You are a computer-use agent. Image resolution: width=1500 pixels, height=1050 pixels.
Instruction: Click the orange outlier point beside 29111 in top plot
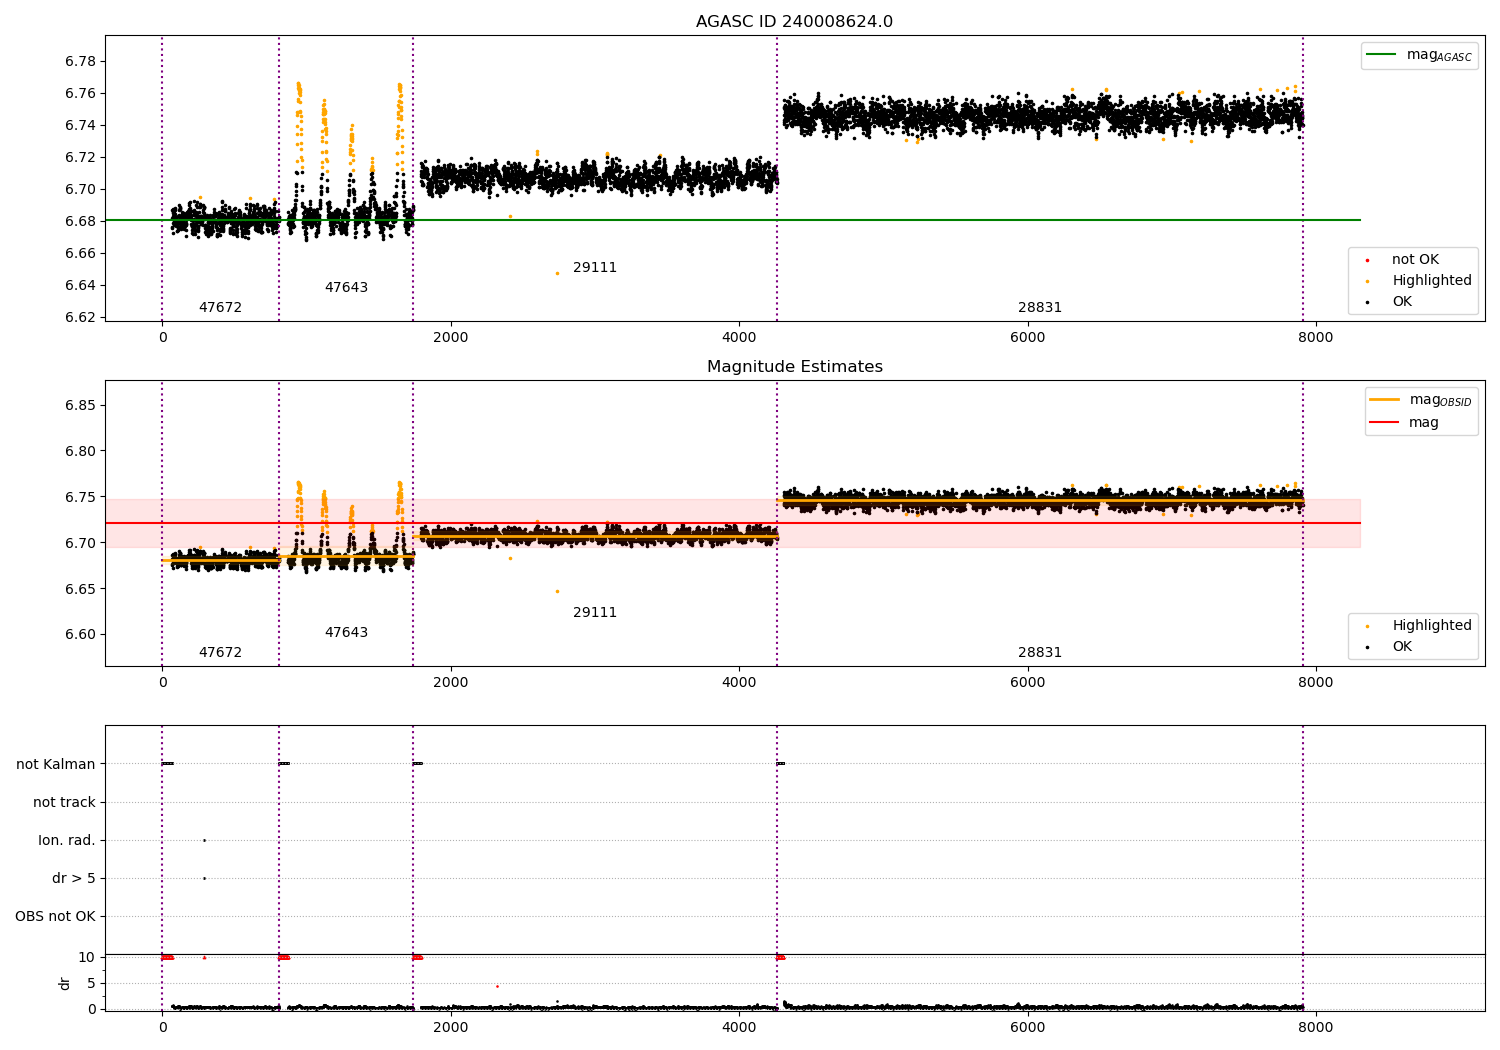(557, 273)
